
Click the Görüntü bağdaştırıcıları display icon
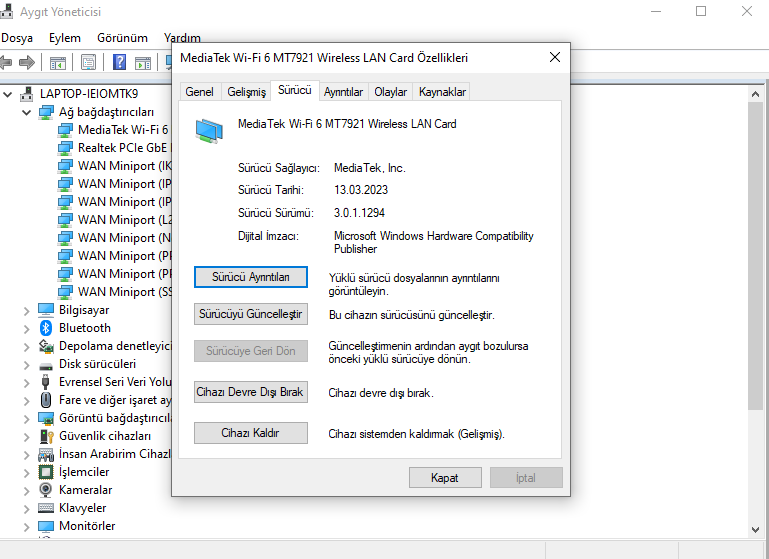click(x=46, y=418)
